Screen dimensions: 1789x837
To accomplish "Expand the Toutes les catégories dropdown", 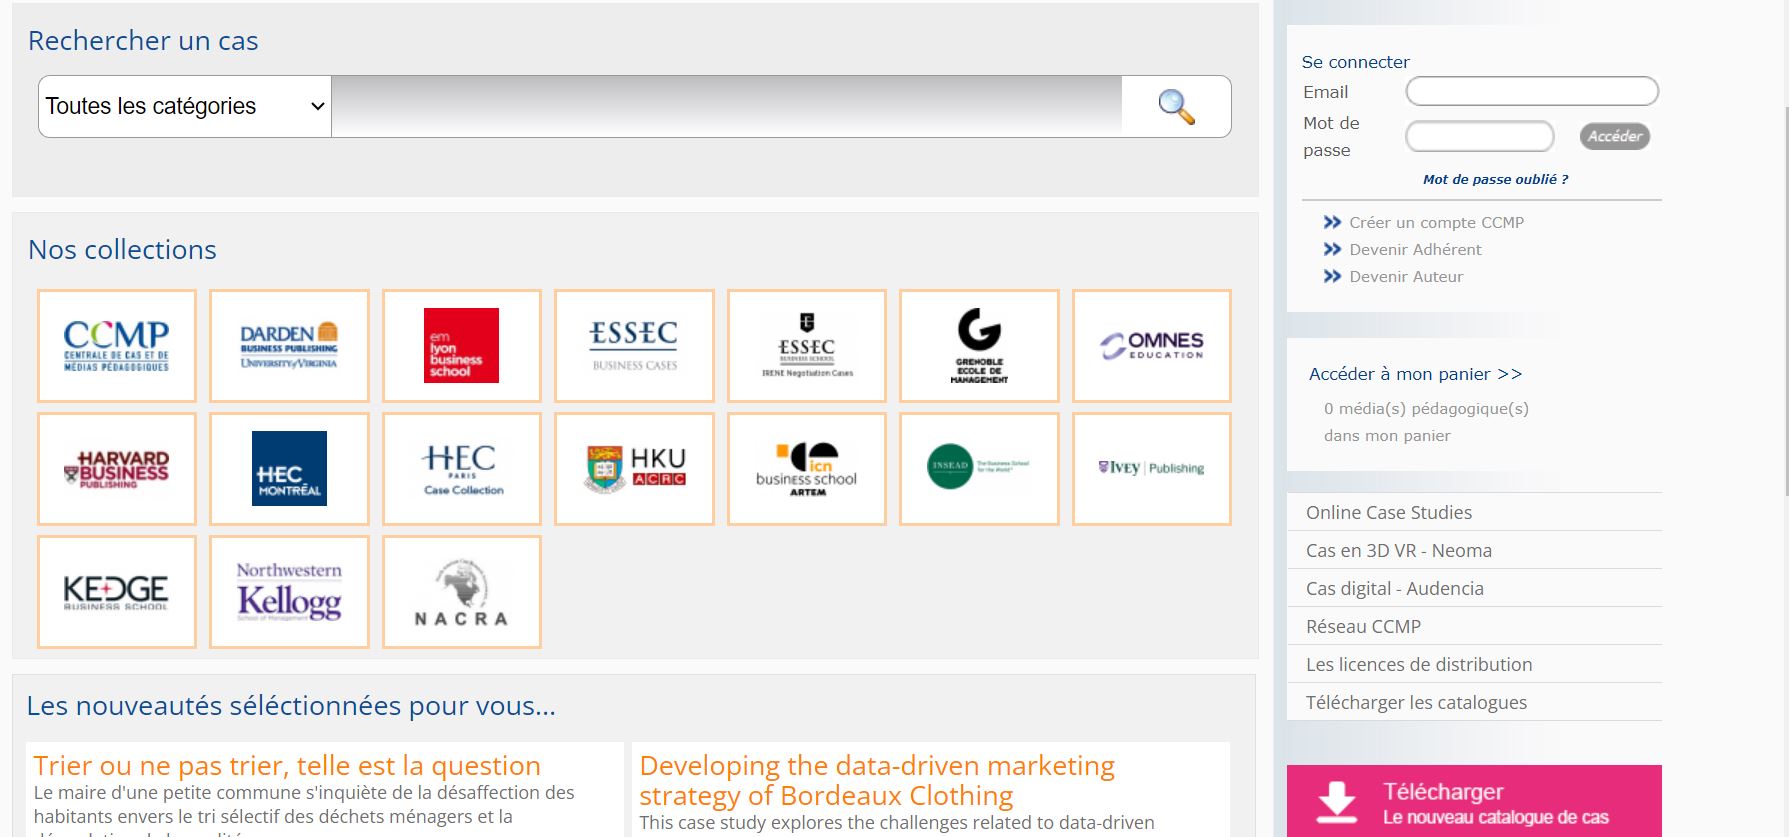I will point(185,106).
